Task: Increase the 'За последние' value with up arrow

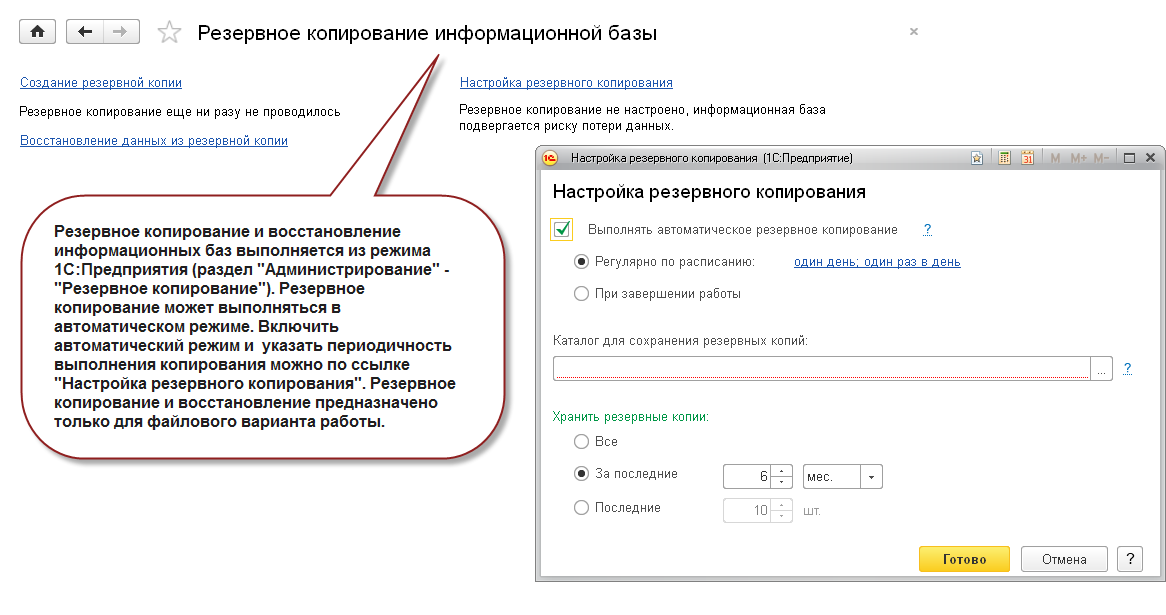Action: pyautogui.click(x=782, y=471)
